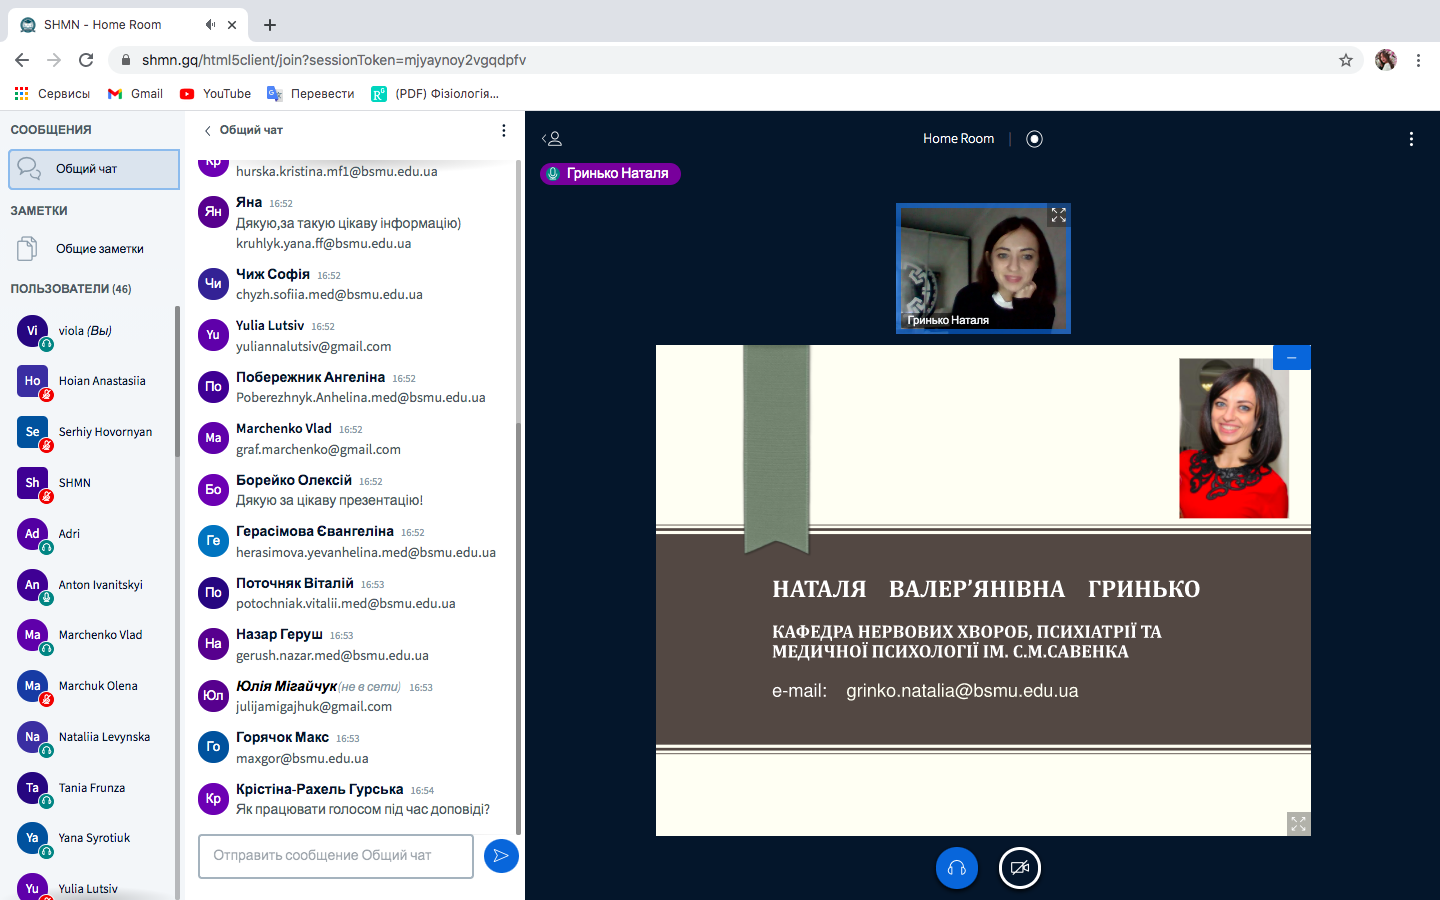
Task: Open the Gmail bookmark
Action: 135,94
